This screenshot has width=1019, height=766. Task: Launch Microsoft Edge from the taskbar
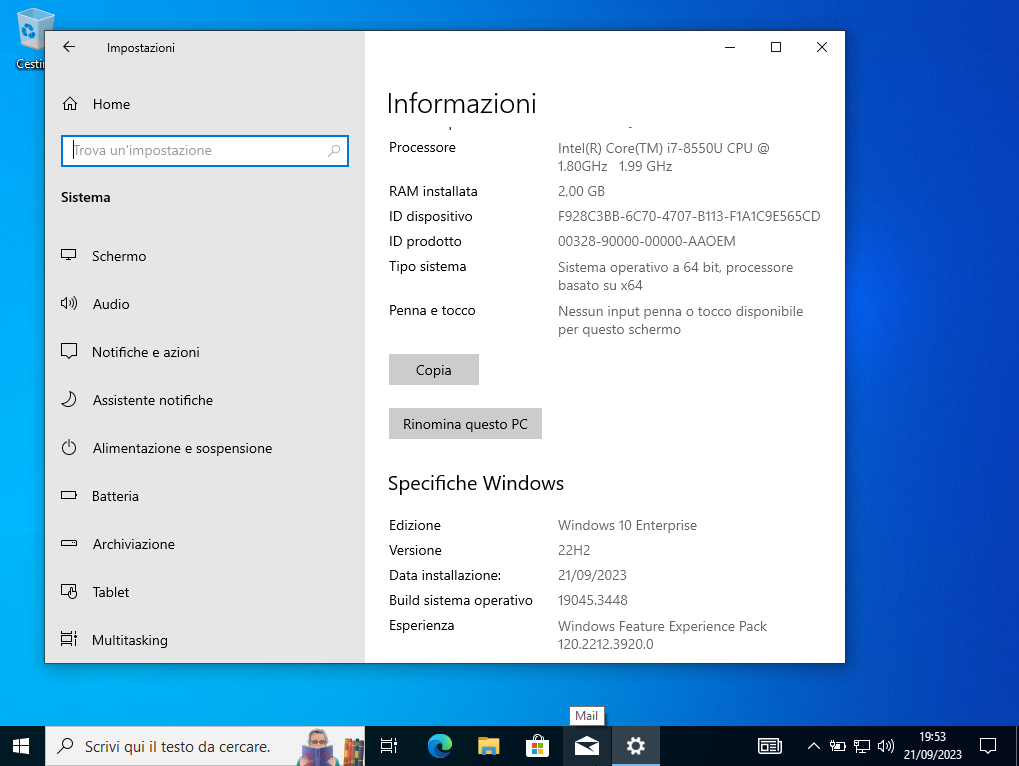point(440,747)
